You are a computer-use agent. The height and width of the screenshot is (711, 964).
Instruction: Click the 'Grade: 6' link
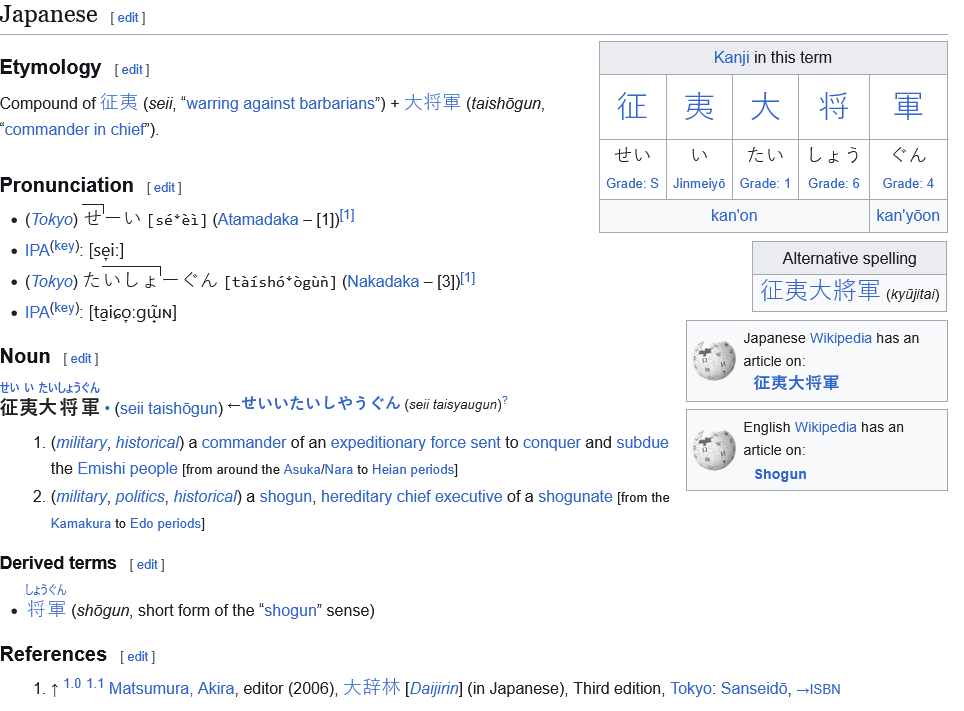(x=834, y=183)
